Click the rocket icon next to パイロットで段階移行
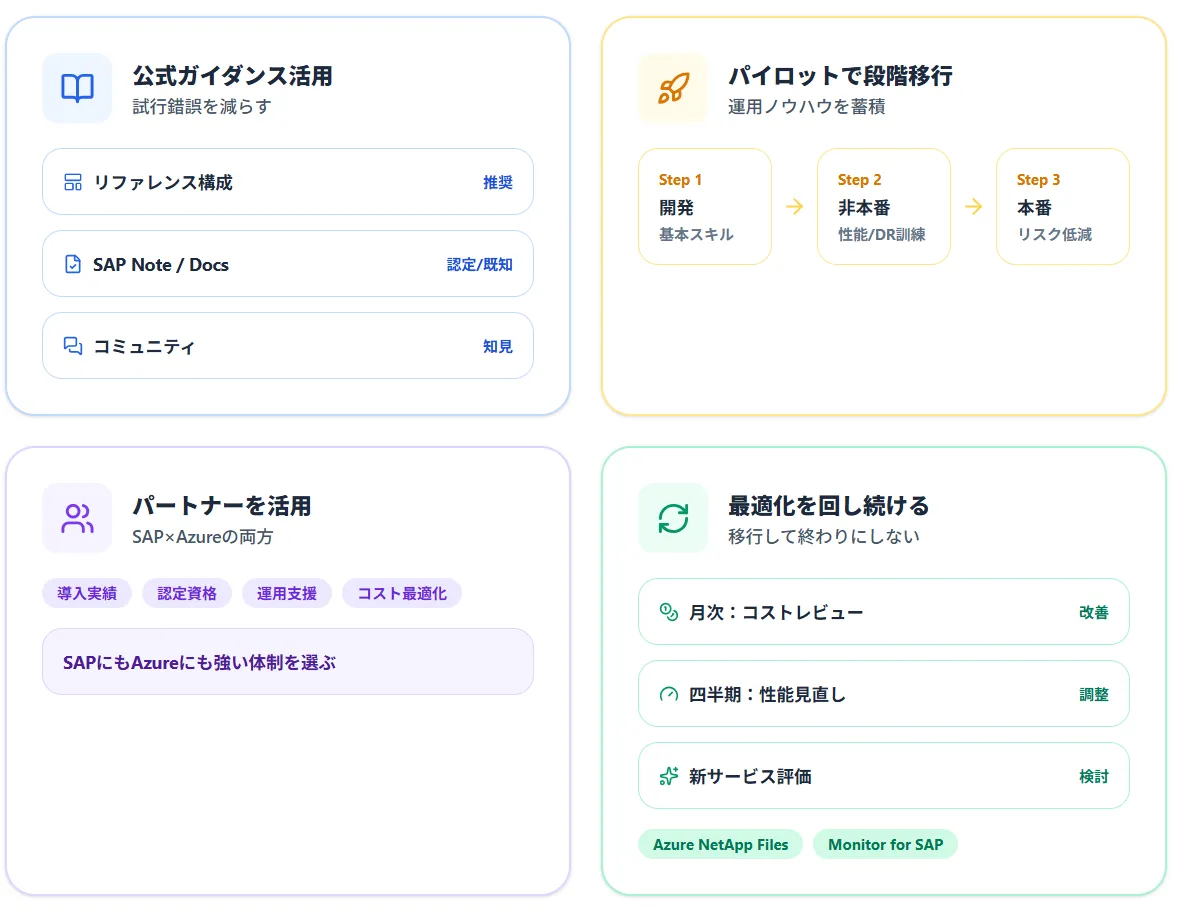This screenshot has width=1186, height=914. (672, 88)
